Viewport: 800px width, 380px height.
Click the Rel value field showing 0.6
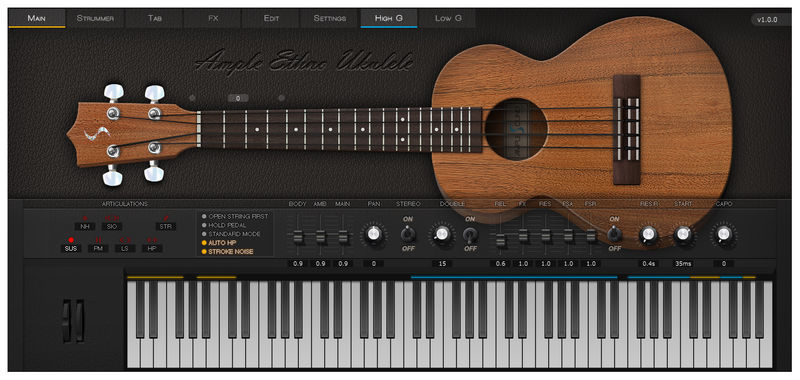(501, 264)
